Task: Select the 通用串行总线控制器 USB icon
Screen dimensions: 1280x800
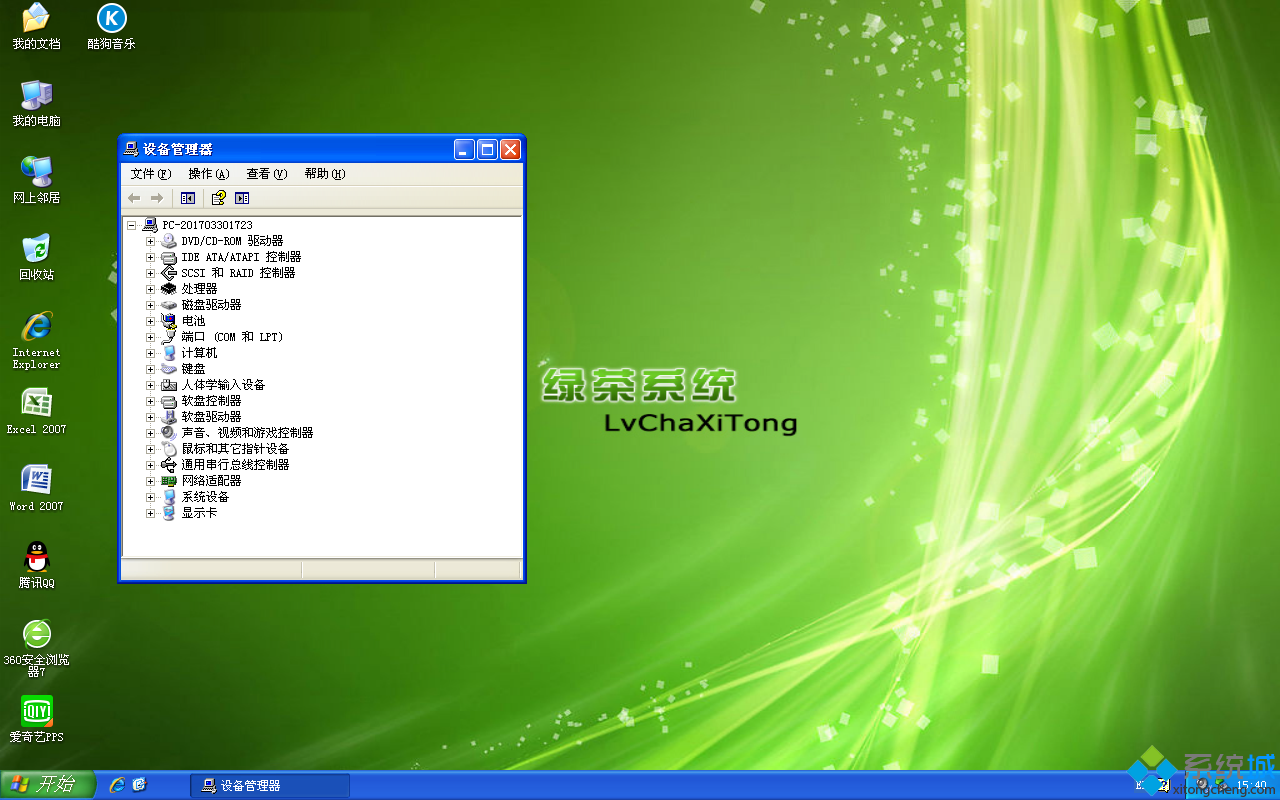Action: tap(169, 465)
